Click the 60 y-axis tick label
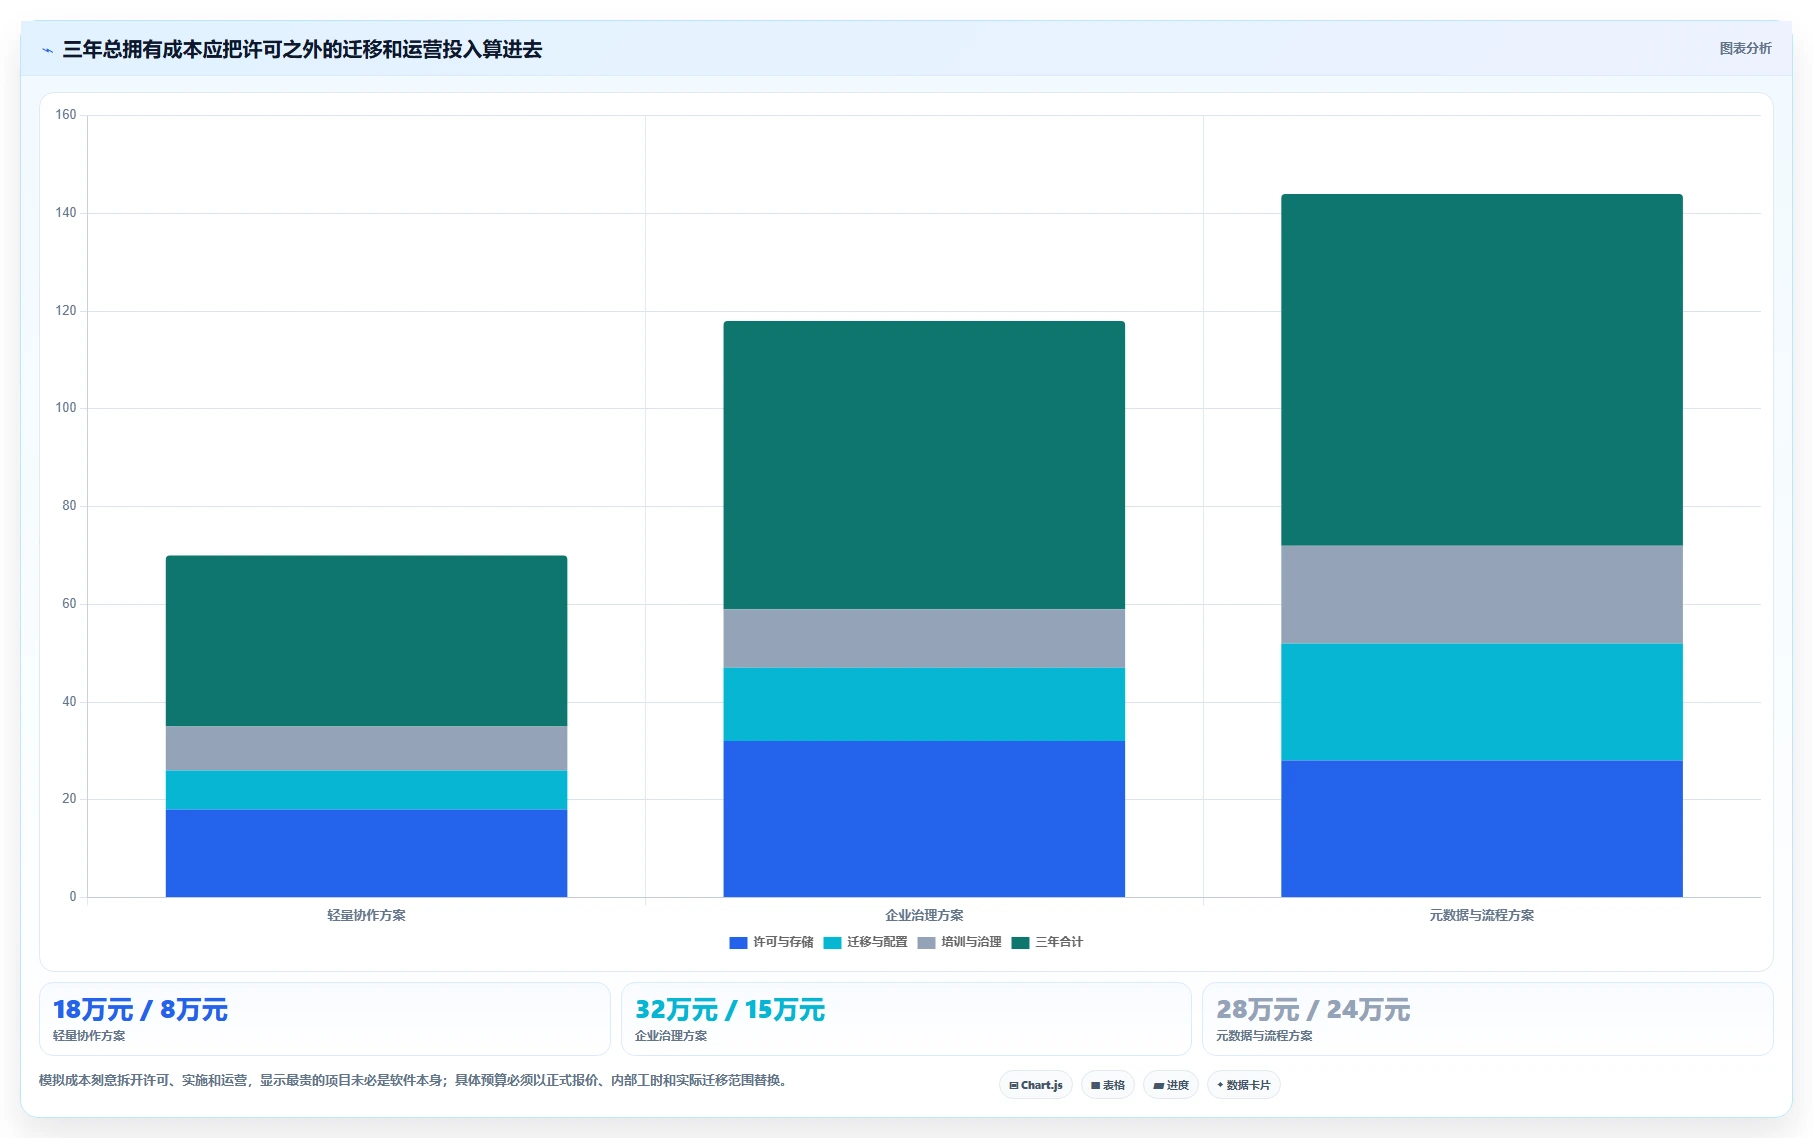 click(x=69, y=604)
